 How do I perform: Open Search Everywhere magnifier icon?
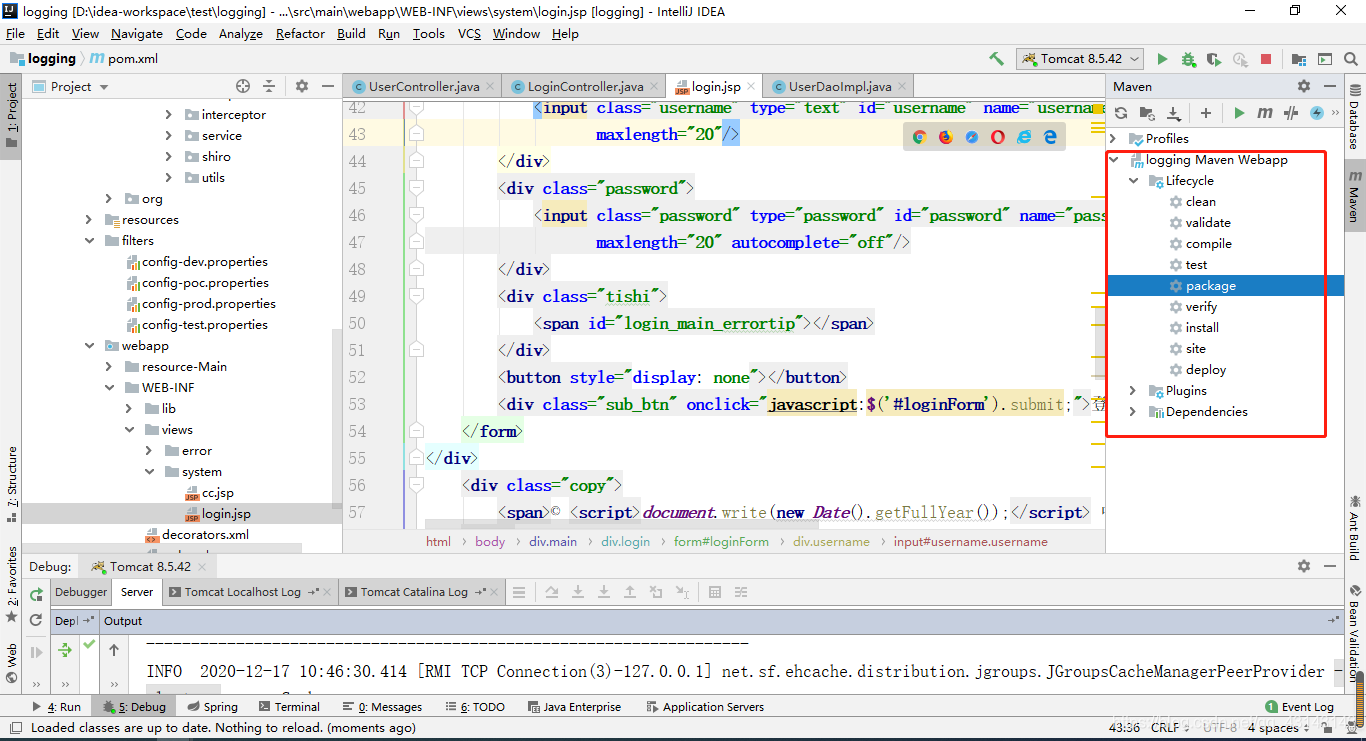(1351, 59)
